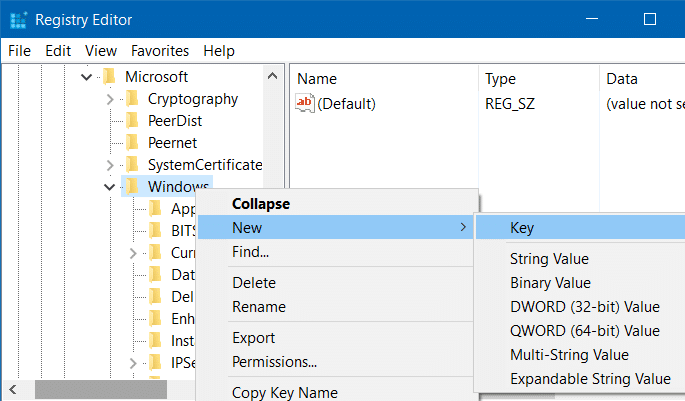Click the PeerDist folder icon

132,121
